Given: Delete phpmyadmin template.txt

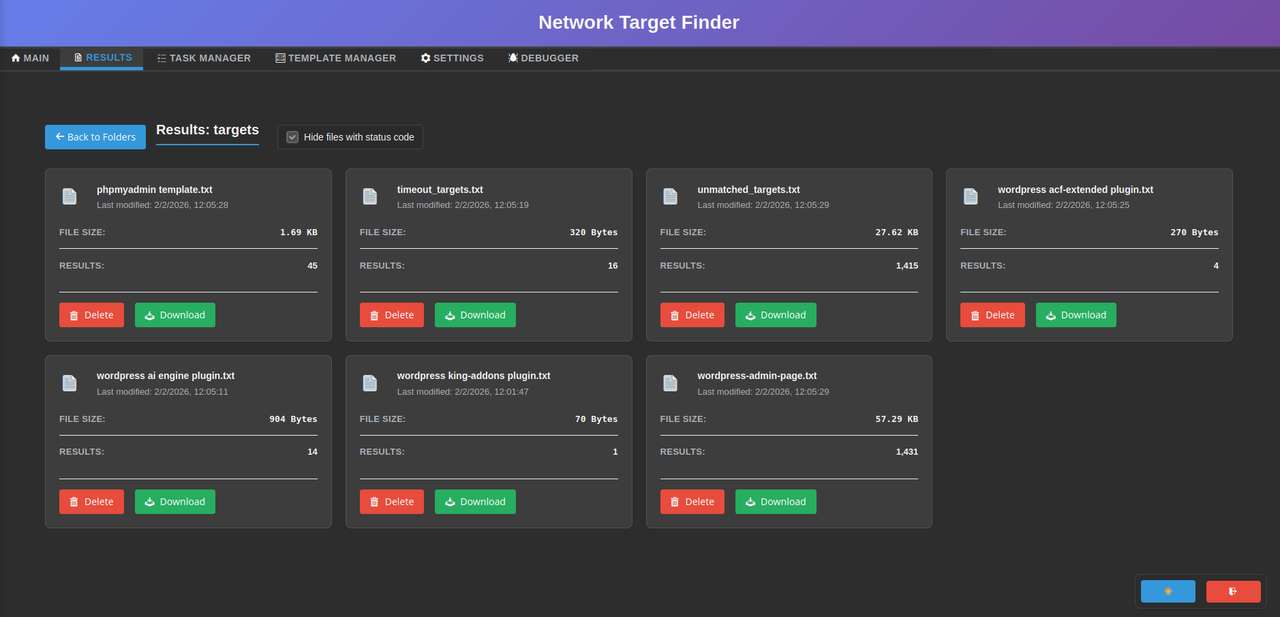Looking at the screenshot, I should click(92, 315).
